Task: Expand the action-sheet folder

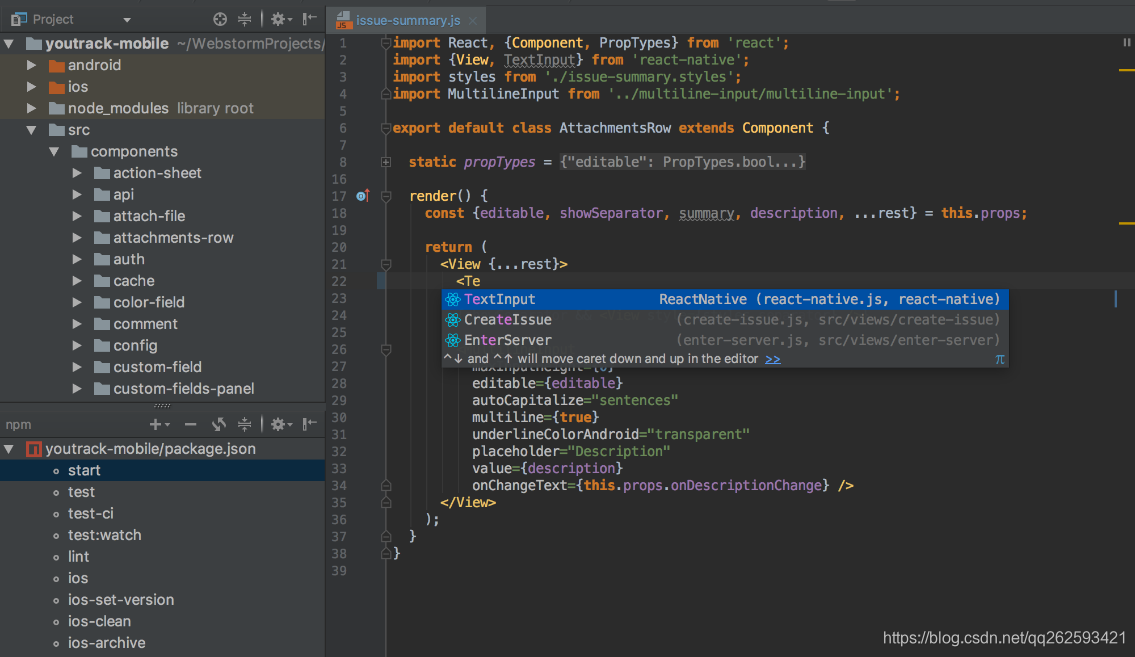Action: click(77, 174)
